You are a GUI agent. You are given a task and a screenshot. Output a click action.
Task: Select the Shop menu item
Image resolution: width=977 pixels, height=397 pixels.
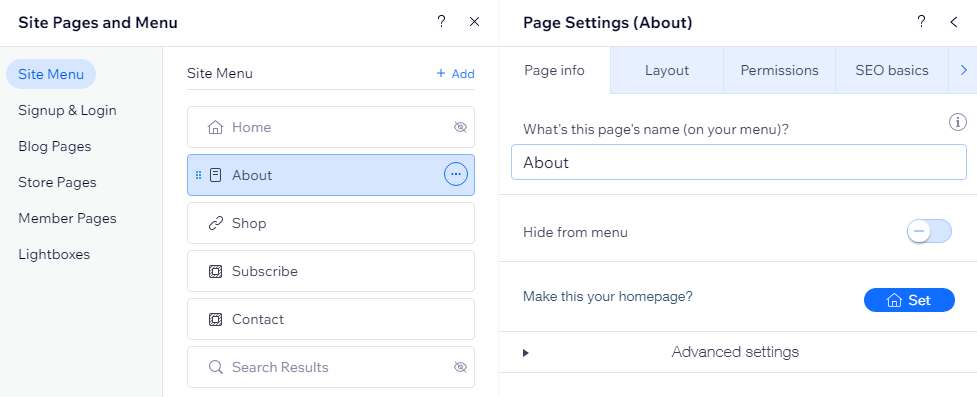[331, 223]
